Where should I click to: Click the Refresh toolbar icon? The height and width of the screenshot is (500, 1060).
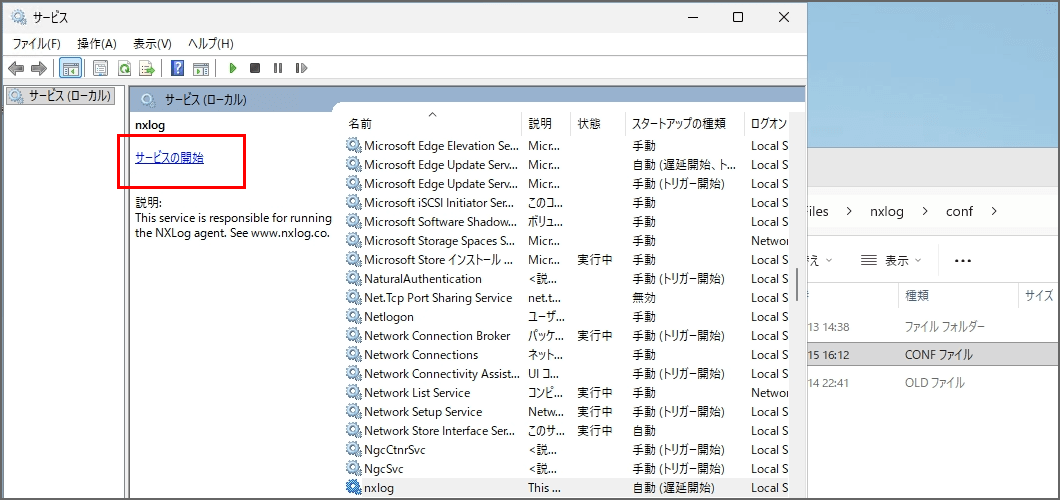pyautogui.click(x=124, y=68)
